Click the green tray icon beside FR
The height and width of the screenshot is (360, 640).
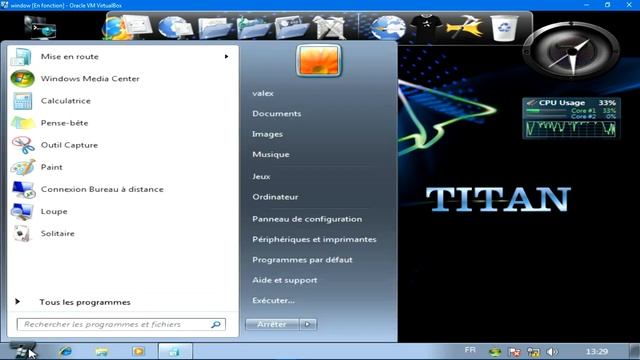click(495, 352)
